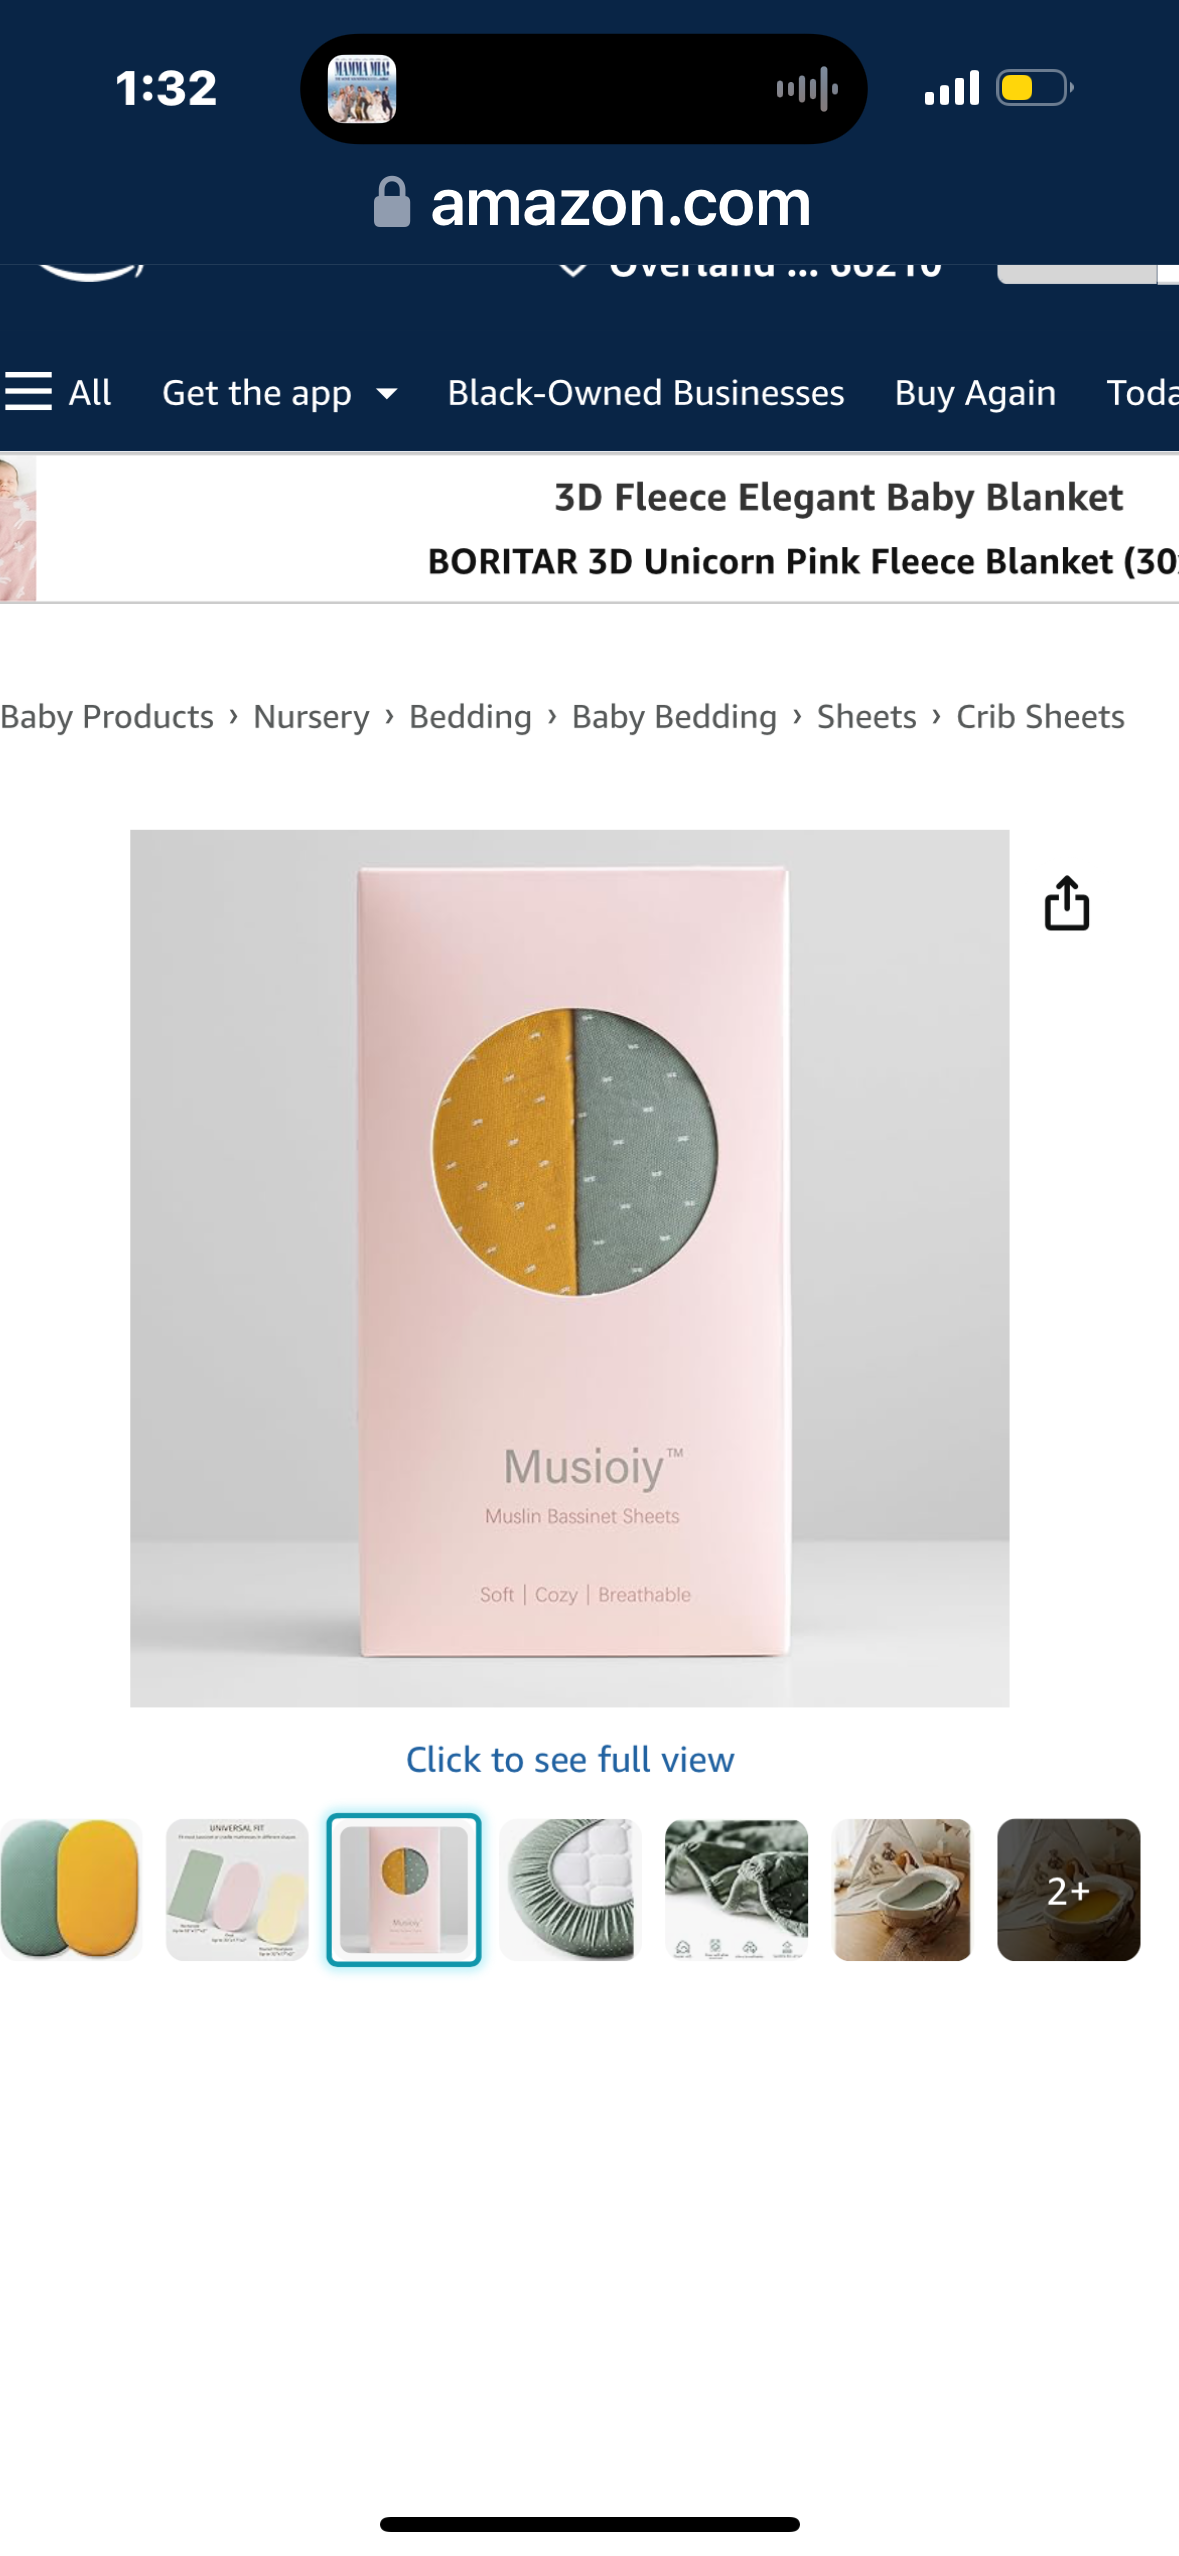Tap the lock icon in address bar

tap(392, 203)
